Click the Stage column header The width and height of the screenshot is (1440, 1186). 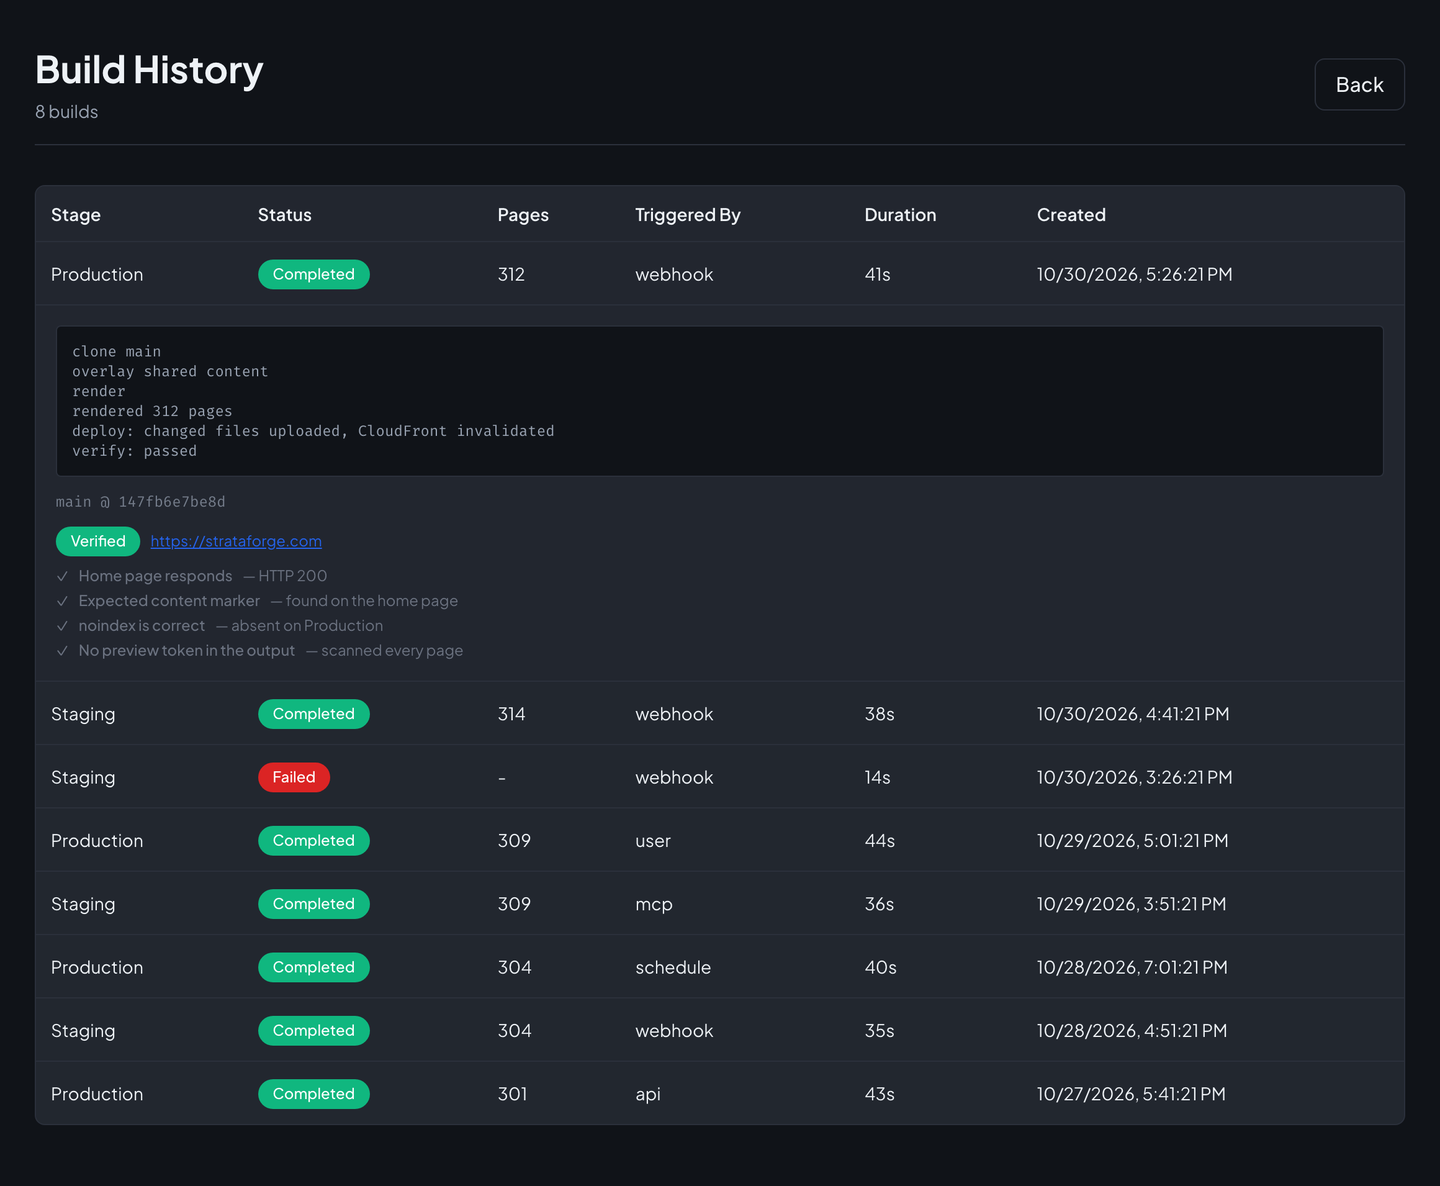(76, 215)
